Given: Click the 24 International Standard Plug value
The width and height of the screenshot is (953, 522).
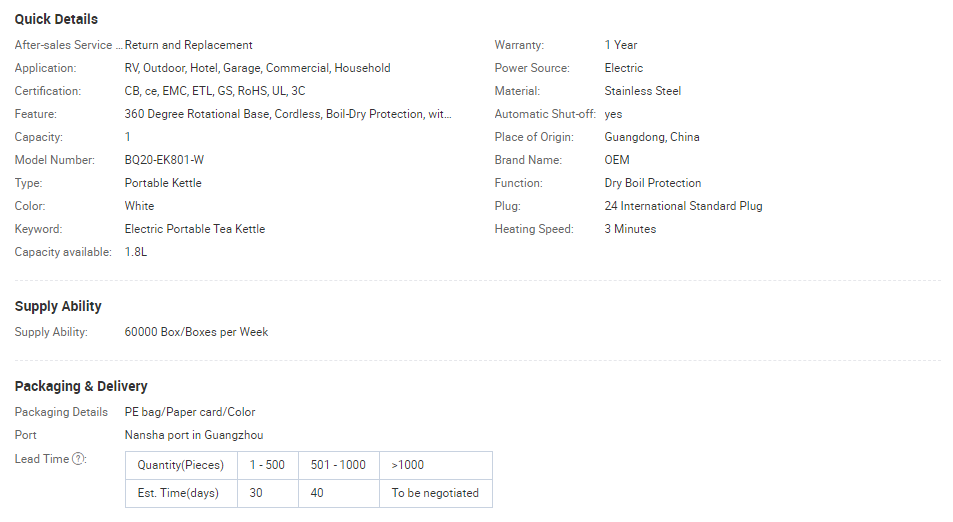Looking at the screenshot, I should point(683,206).
